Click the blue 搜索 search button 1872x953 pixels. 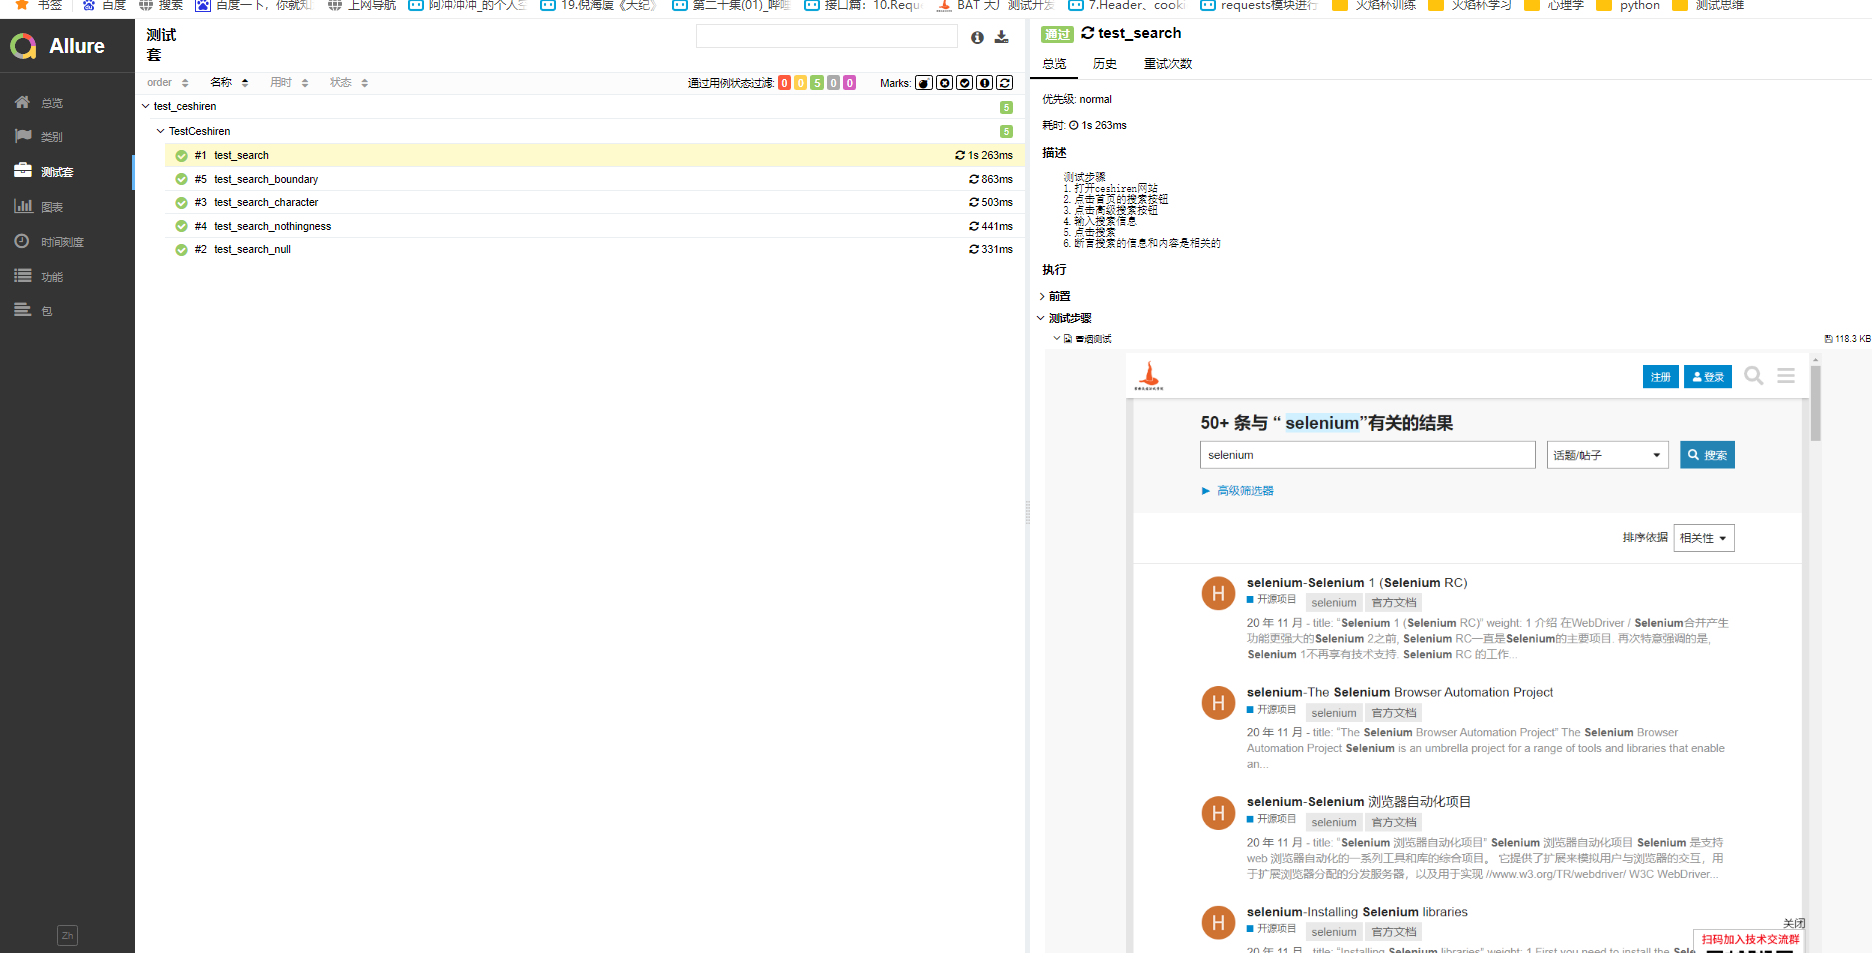pos(1707,455)
